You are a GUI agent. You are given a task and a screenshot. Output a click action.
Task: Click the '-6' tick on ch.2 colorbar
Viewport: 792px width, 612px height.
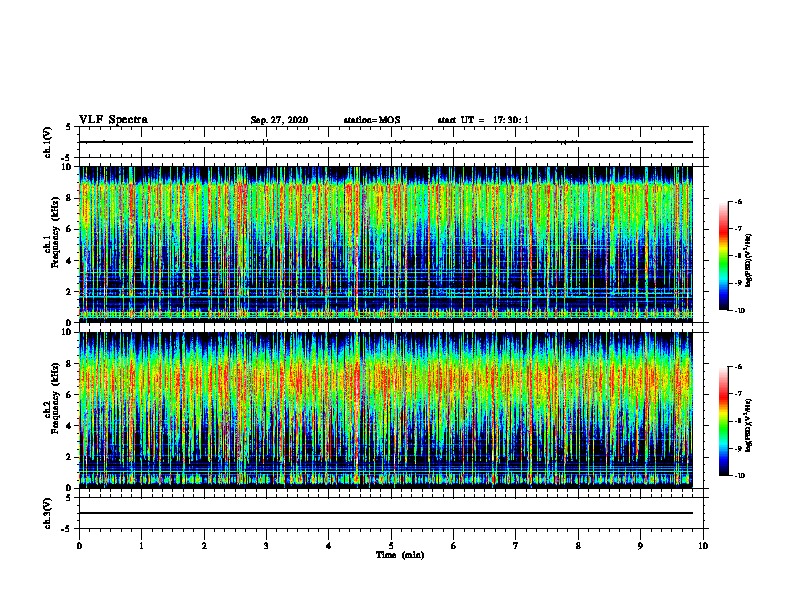point(738,367)
